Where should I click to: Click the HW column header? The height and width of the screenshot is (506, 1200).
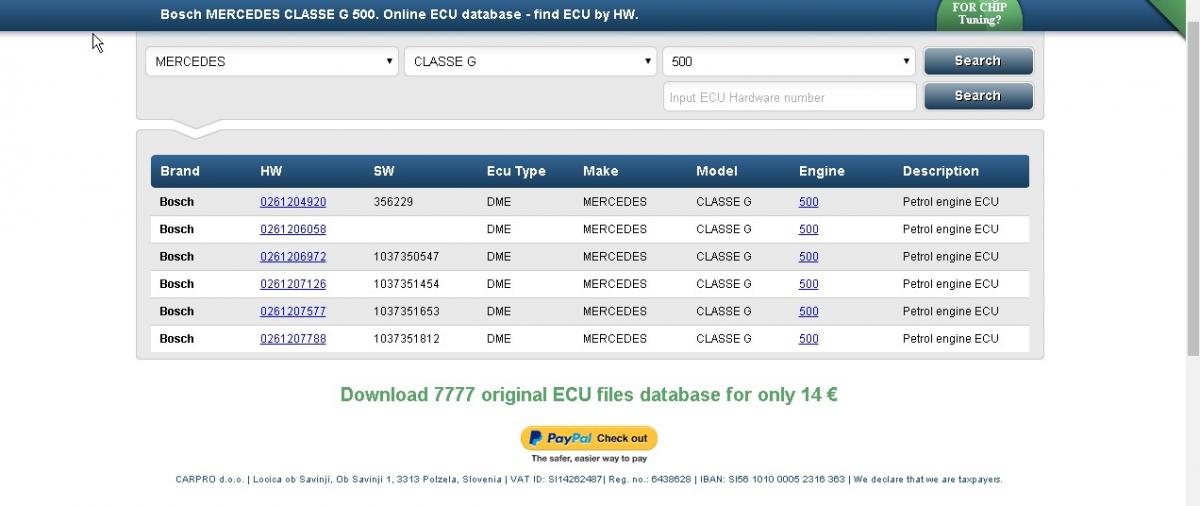click(271, 171)
